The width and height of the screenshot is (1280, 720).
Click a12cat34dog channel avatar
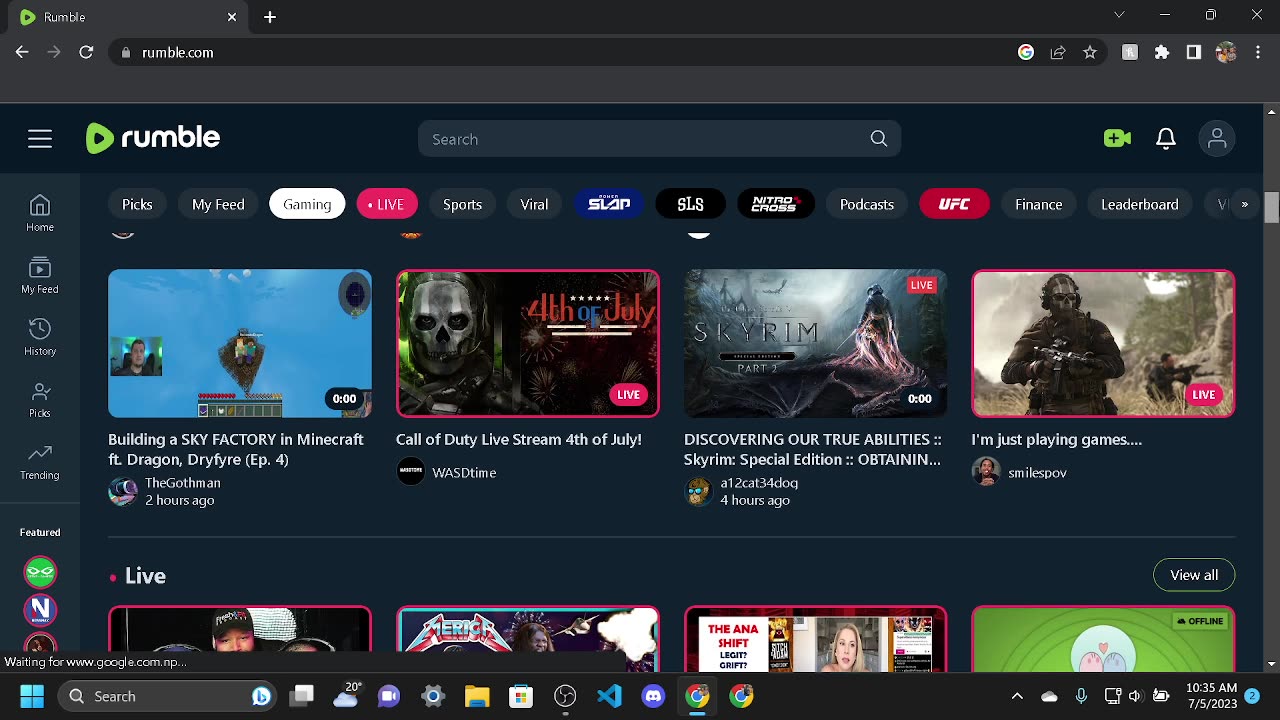pyautogui.click(x=699, y=491)
